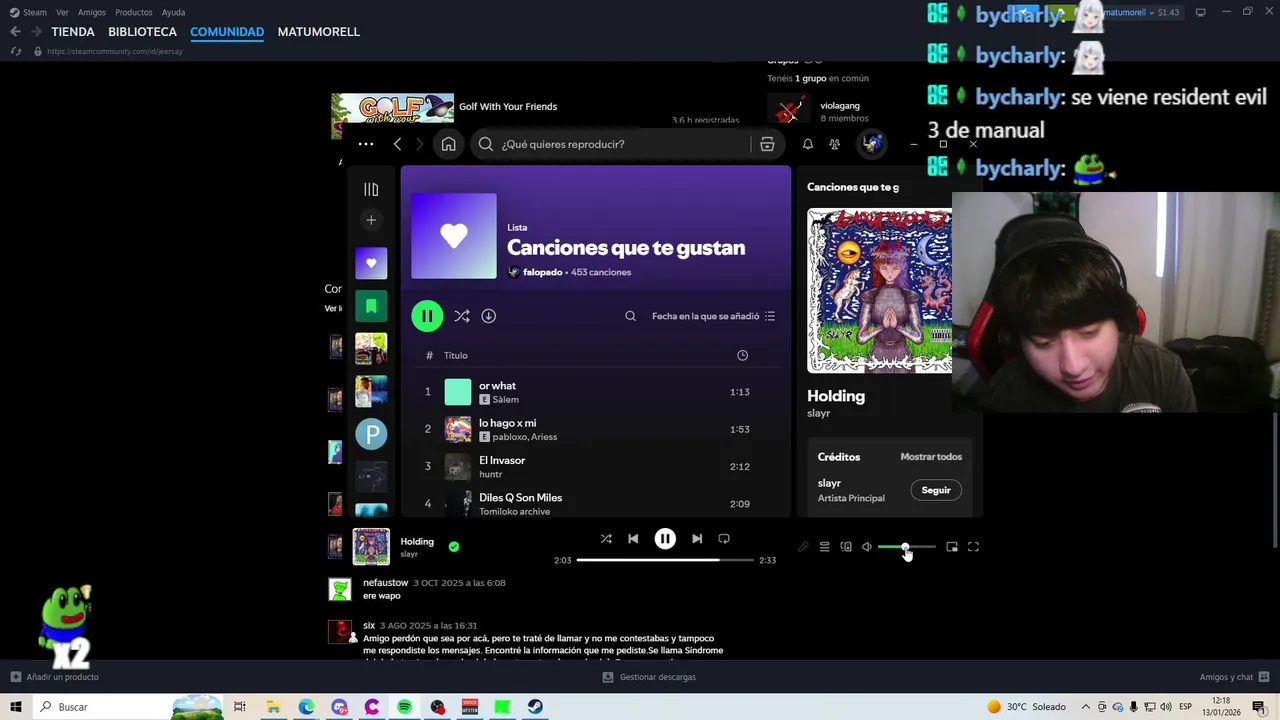Create playlist with plus icon
This screenshot has height=720, width=1280.
371,220
